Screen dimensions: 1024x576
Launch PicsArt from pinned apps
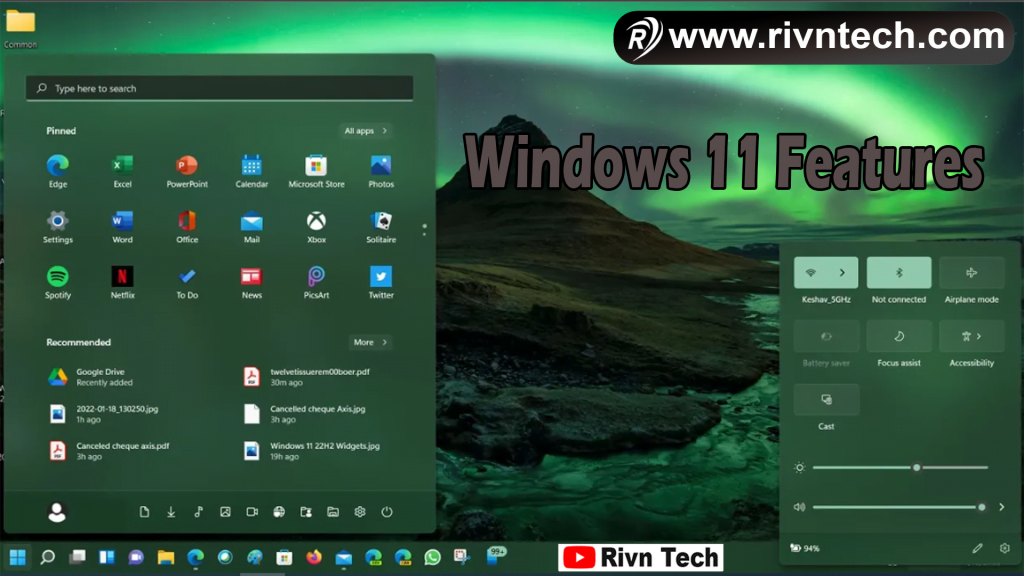[x=316, y=282]
